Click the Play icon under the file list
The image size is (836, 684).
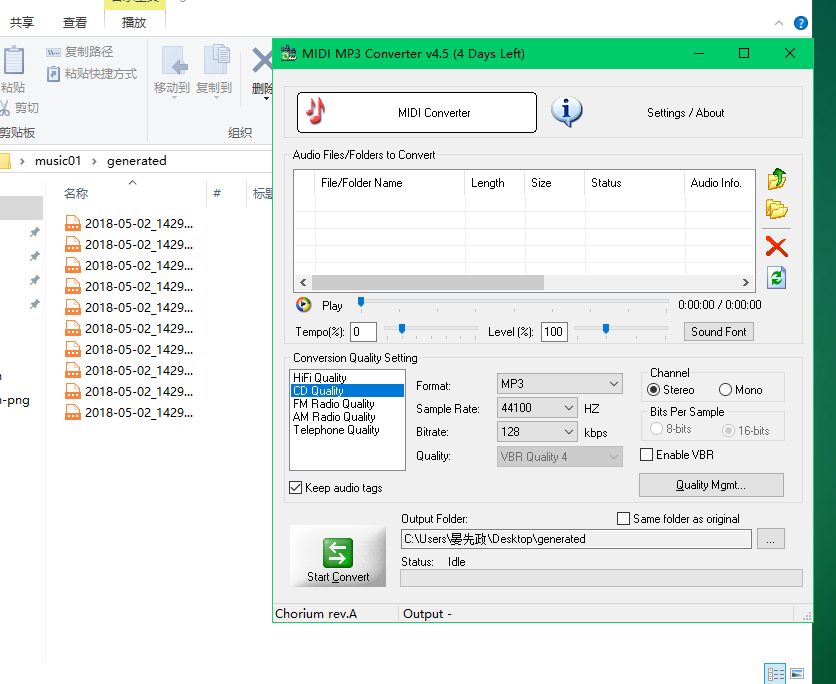303,305
